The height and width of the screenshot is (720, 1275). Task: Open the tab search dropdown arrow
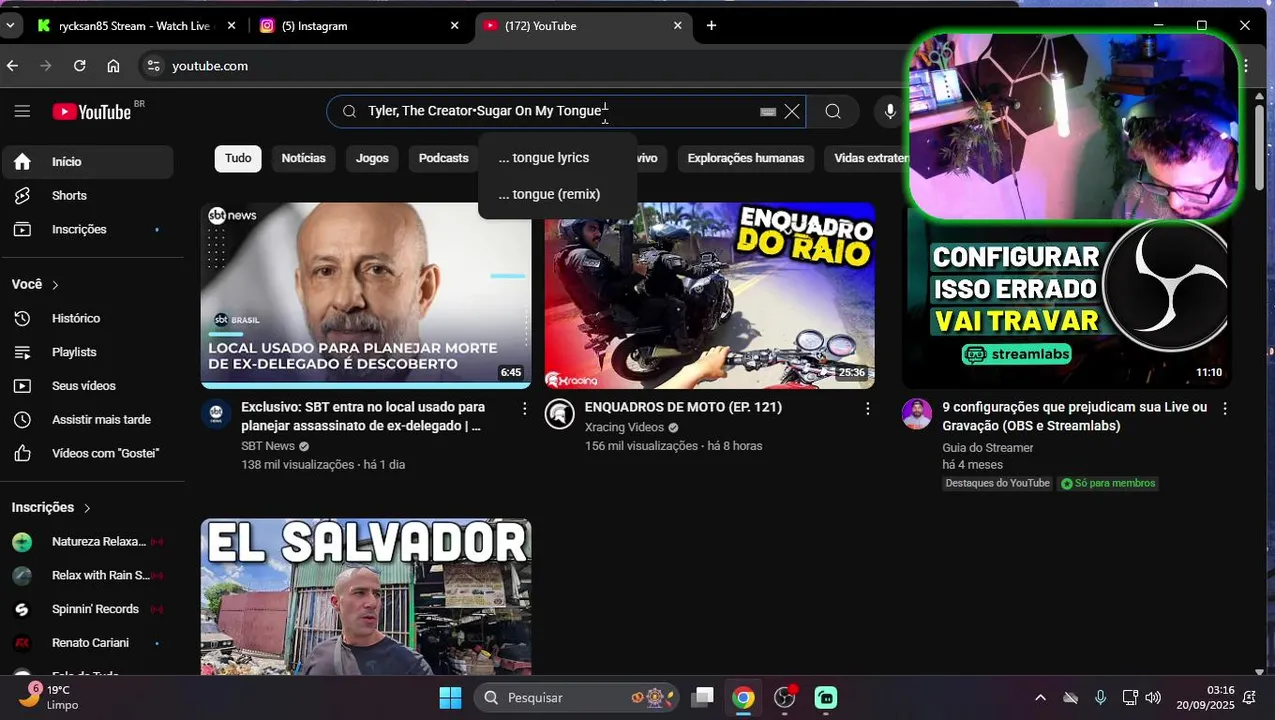(x=10, y=26)
